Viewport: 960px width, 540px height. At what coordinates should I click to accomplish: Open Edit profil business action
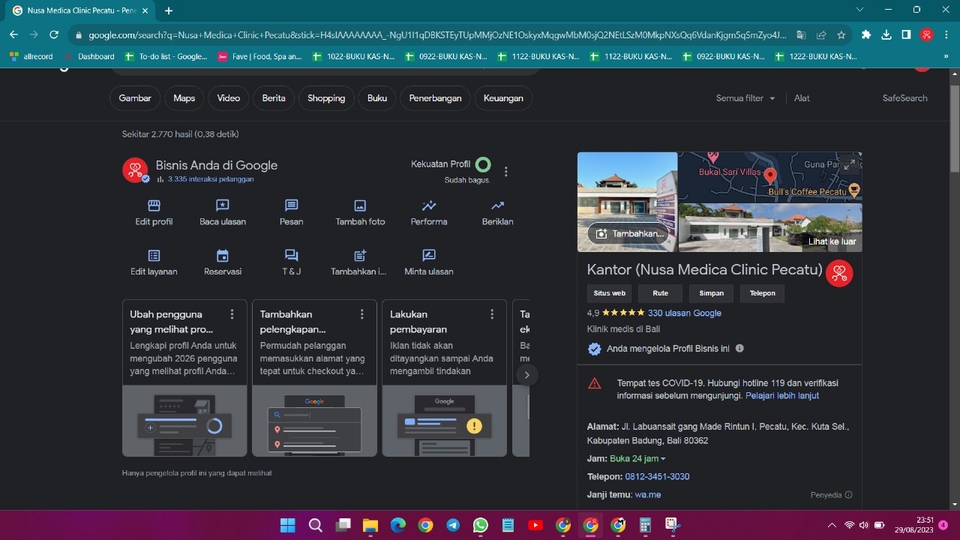(x=154, y=212)
